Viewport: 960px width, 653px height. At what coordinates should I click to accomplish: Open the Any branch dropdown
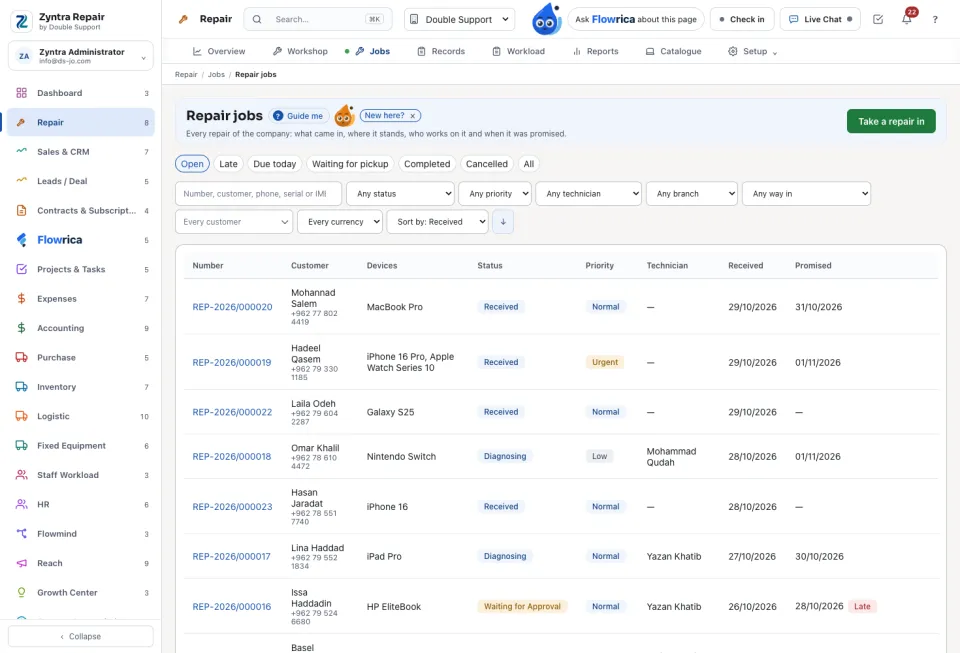tap(692, 193)
